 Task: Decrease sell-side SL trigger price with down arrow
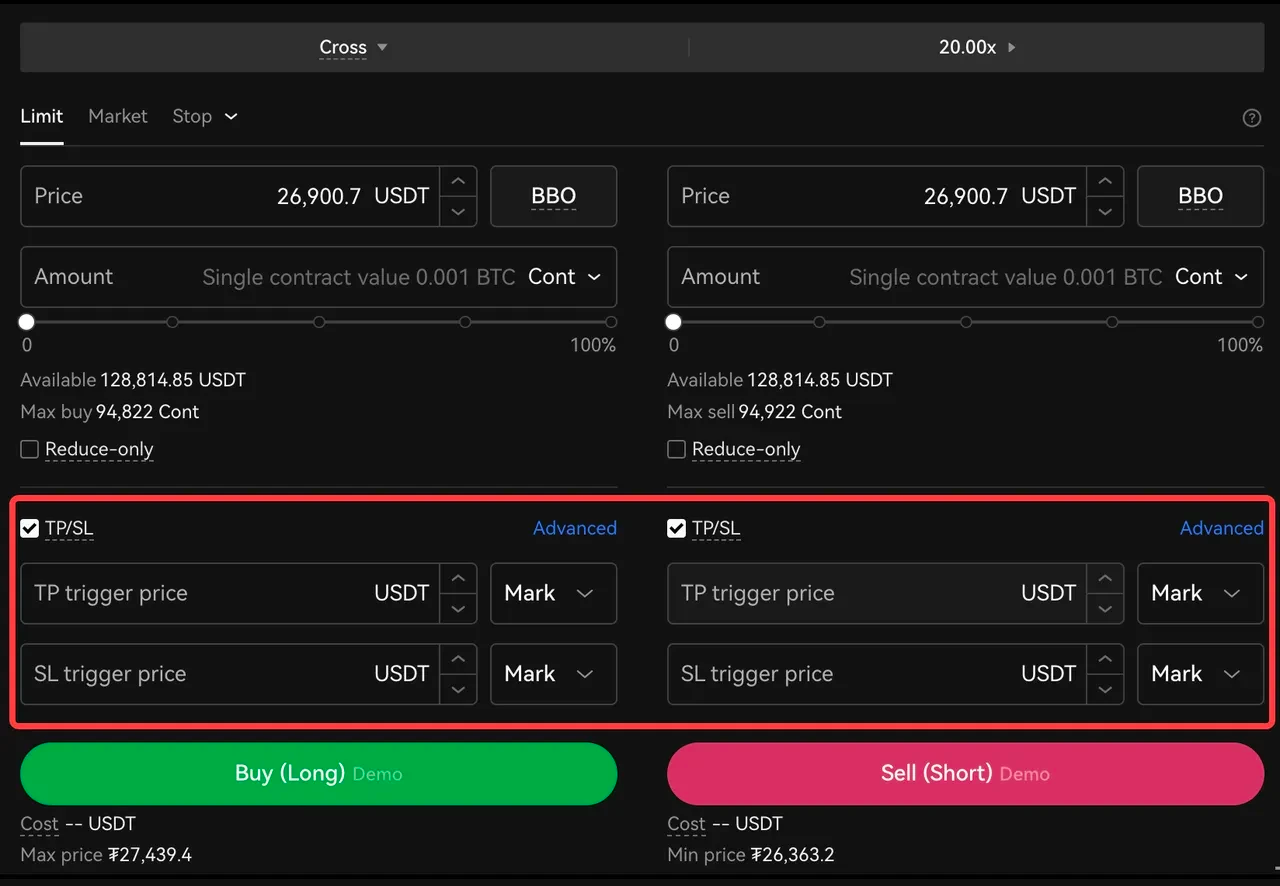pyautogui.click(x=1105, y=689)
